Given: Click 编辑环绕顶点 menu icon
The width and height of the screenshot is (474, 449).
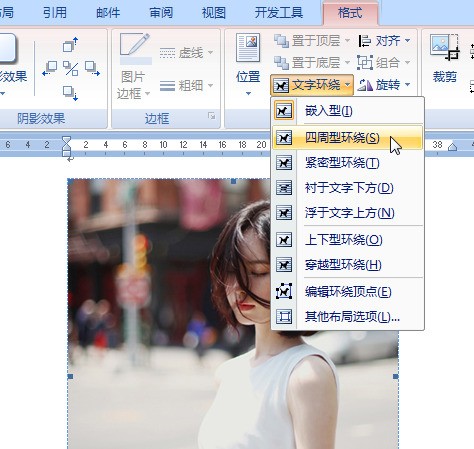Looking at the screenshot, I should (x=284, y=292).
